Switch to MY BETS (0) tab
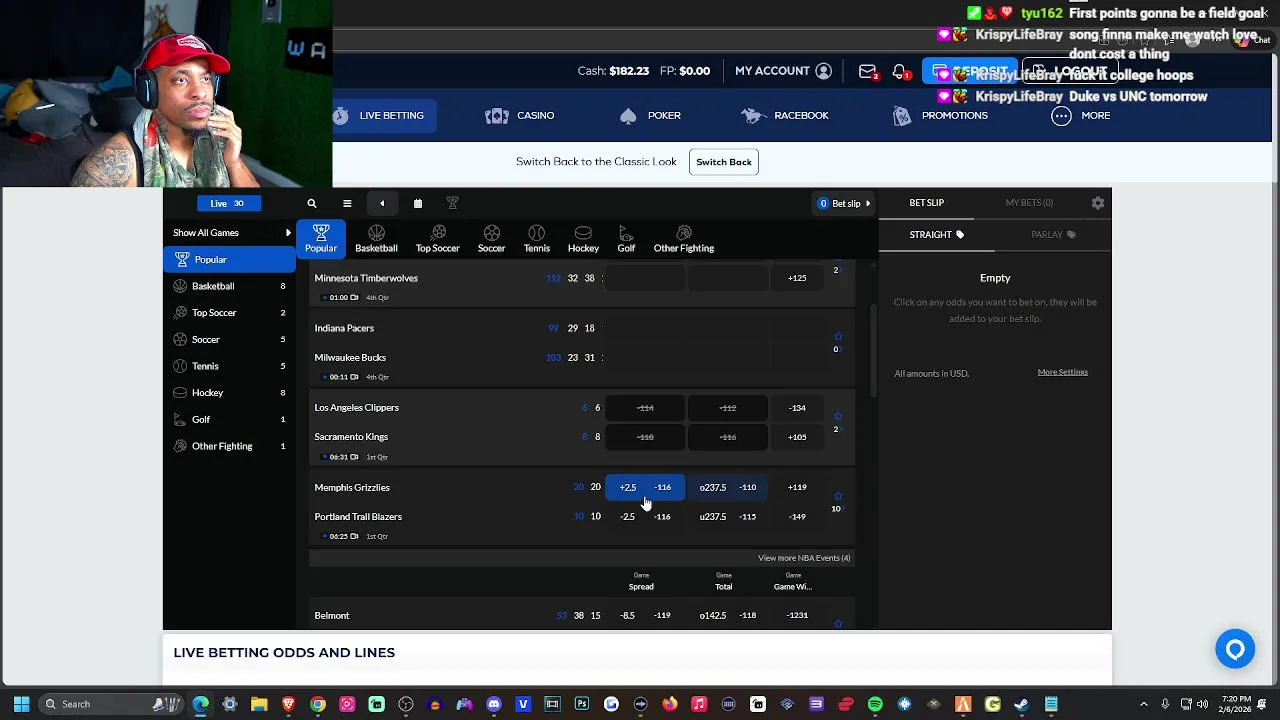 (x=1029, y=203)
